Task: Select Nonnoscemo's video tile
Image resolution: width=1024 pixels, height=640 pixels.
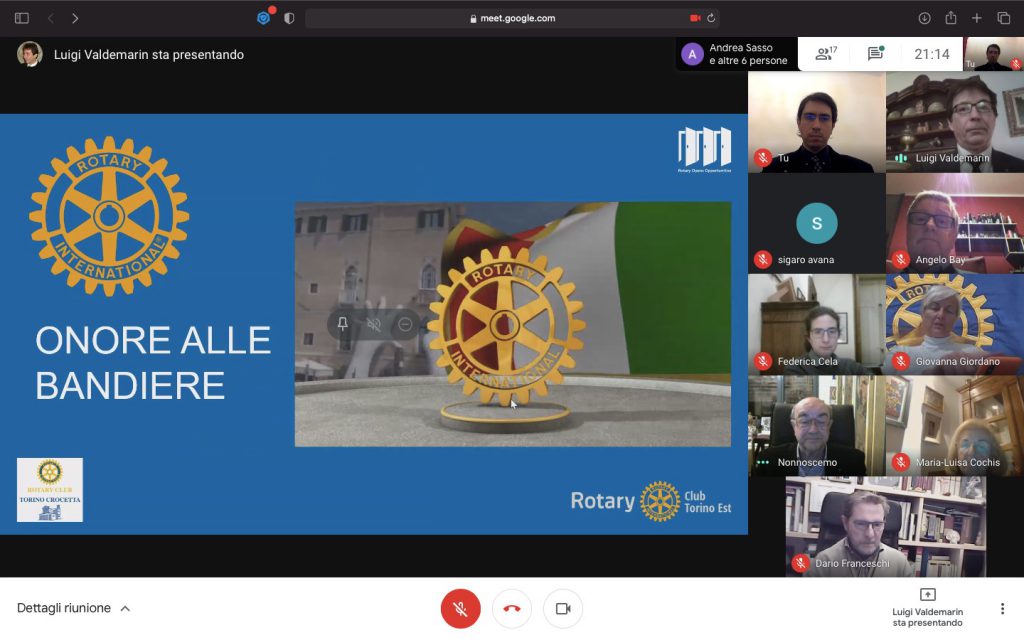Action: pos(816,426)
